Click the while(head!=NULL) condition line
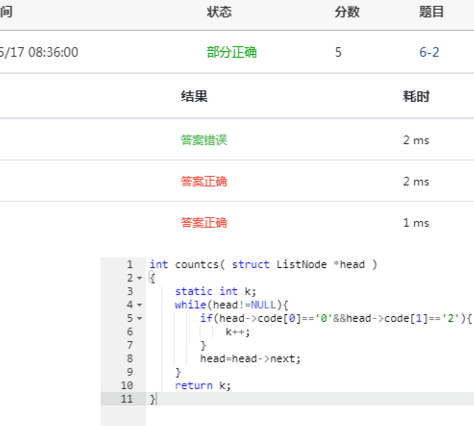474x426 pixels. click(x=231, y=305)
